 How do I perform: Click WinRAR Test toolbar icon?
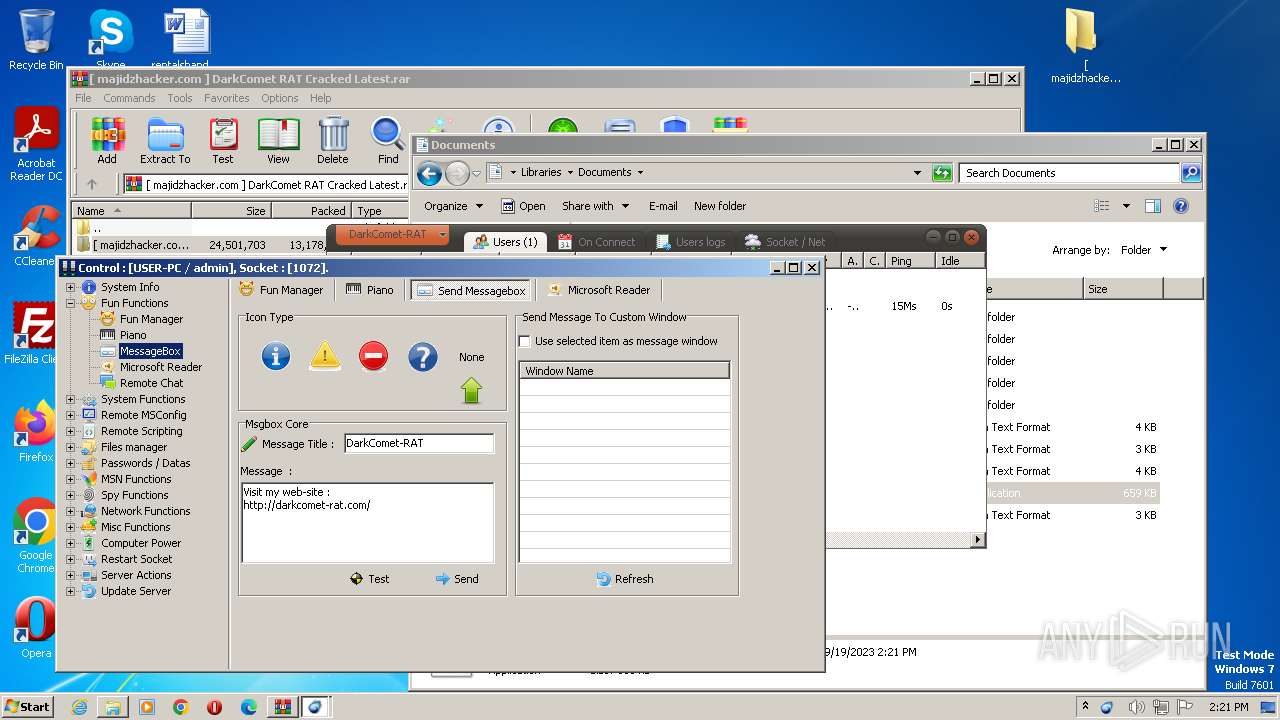click(x=223, y=141)
